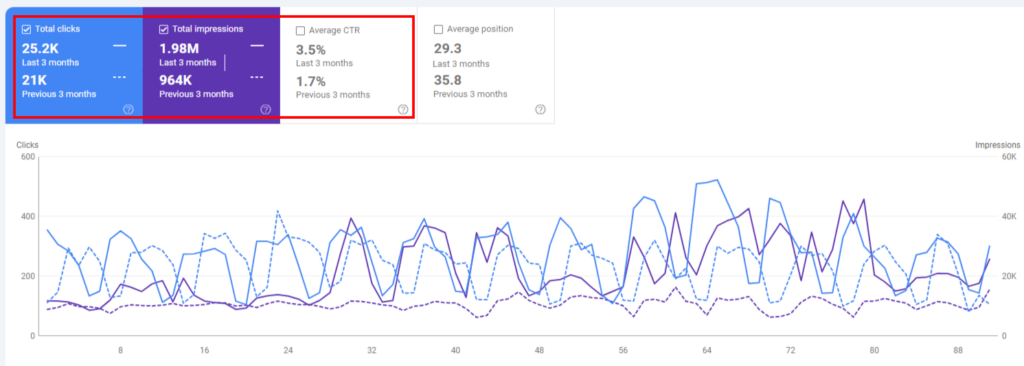Click day 24 on the x-axis
The image size is (1024, 366).
point(288,350)
